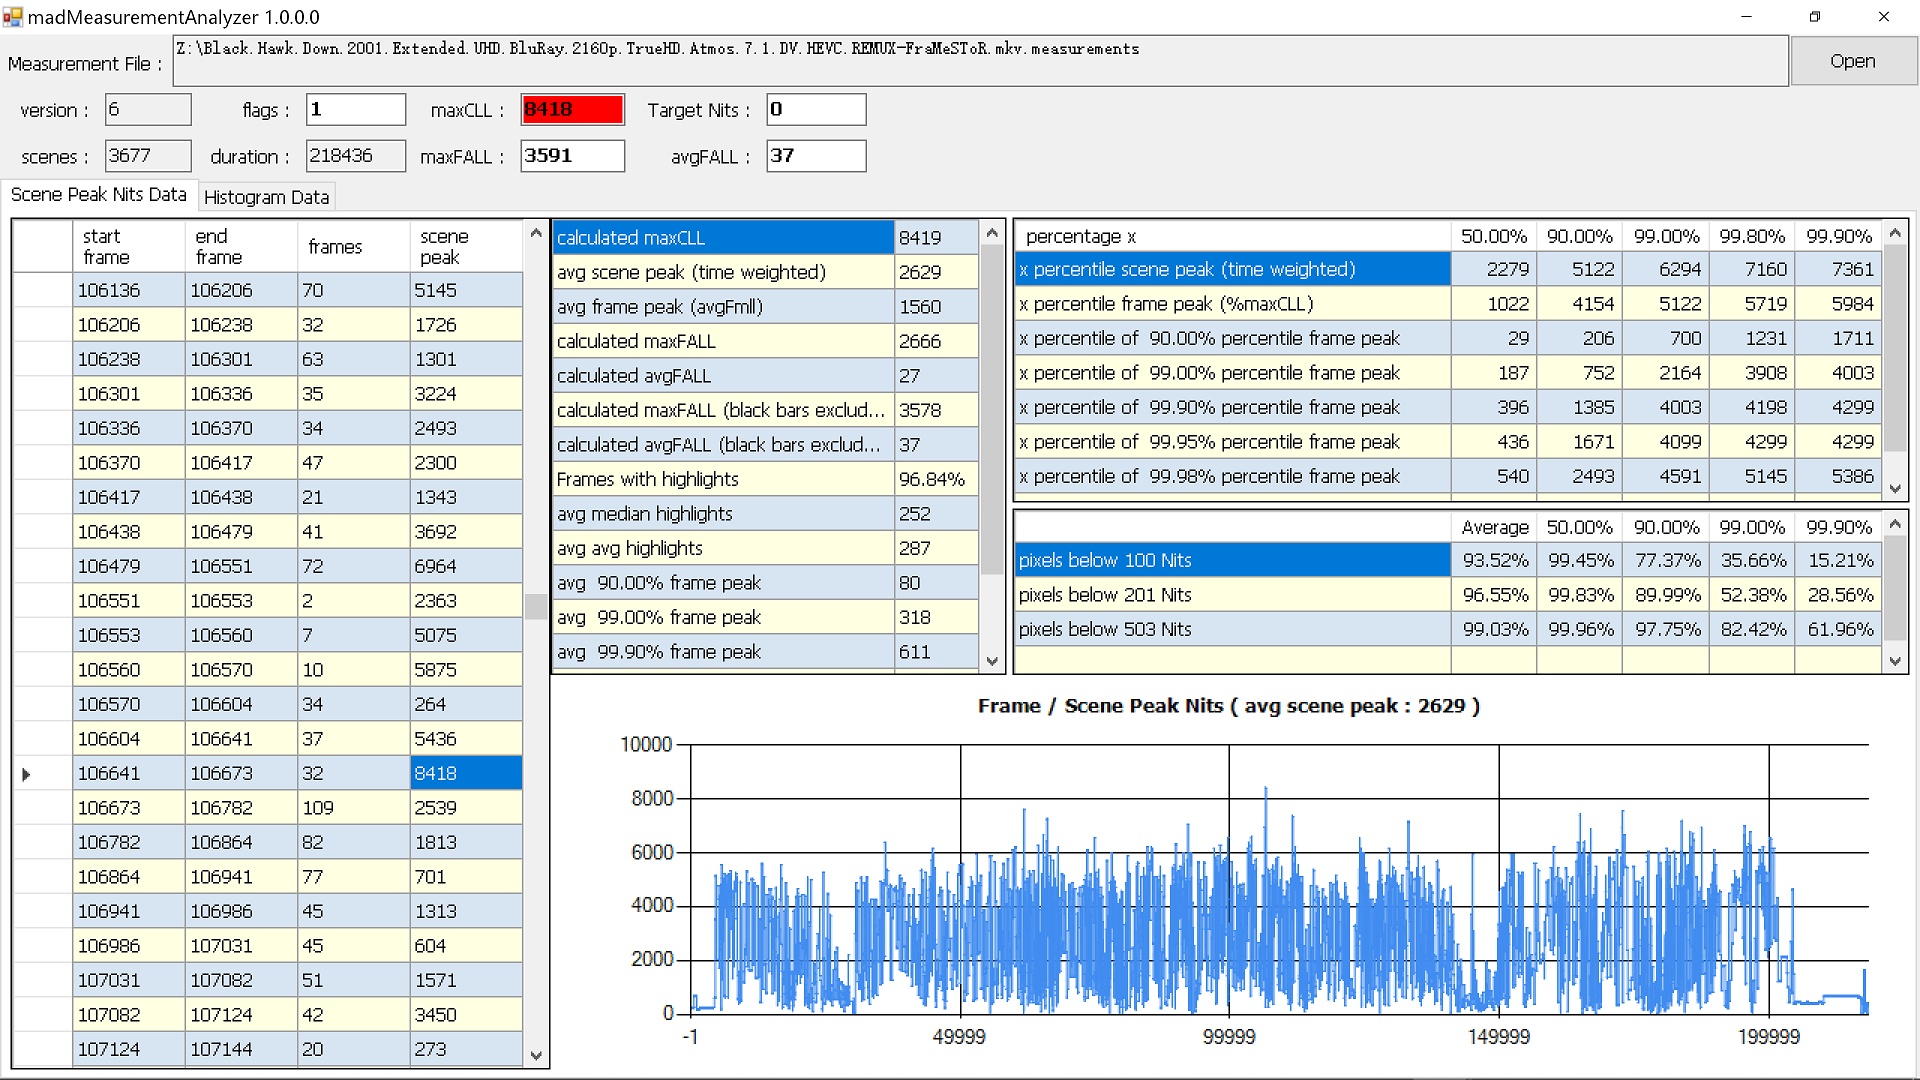Click percentile 50.00% column header
Screen dimensions: 1920x1080
tap(1493, 236)
